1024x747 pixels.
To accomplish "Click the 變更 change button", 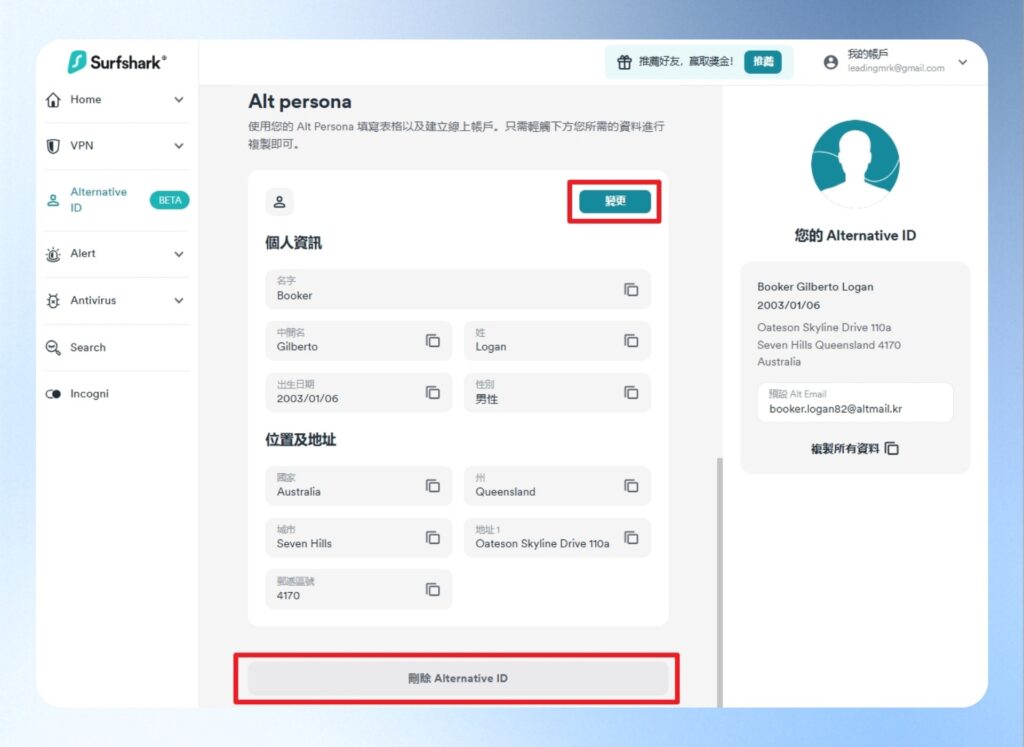I will click(x=615, y=201).
